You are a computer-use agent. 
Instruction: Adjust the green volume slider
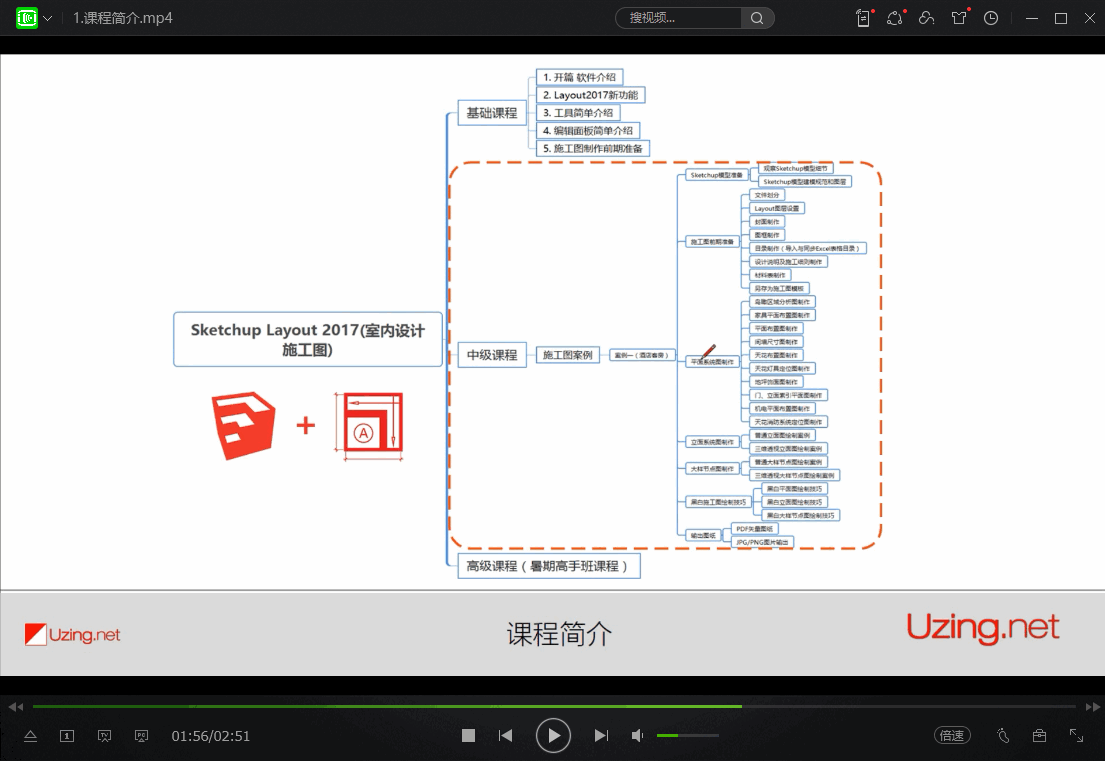pos(688,736)
